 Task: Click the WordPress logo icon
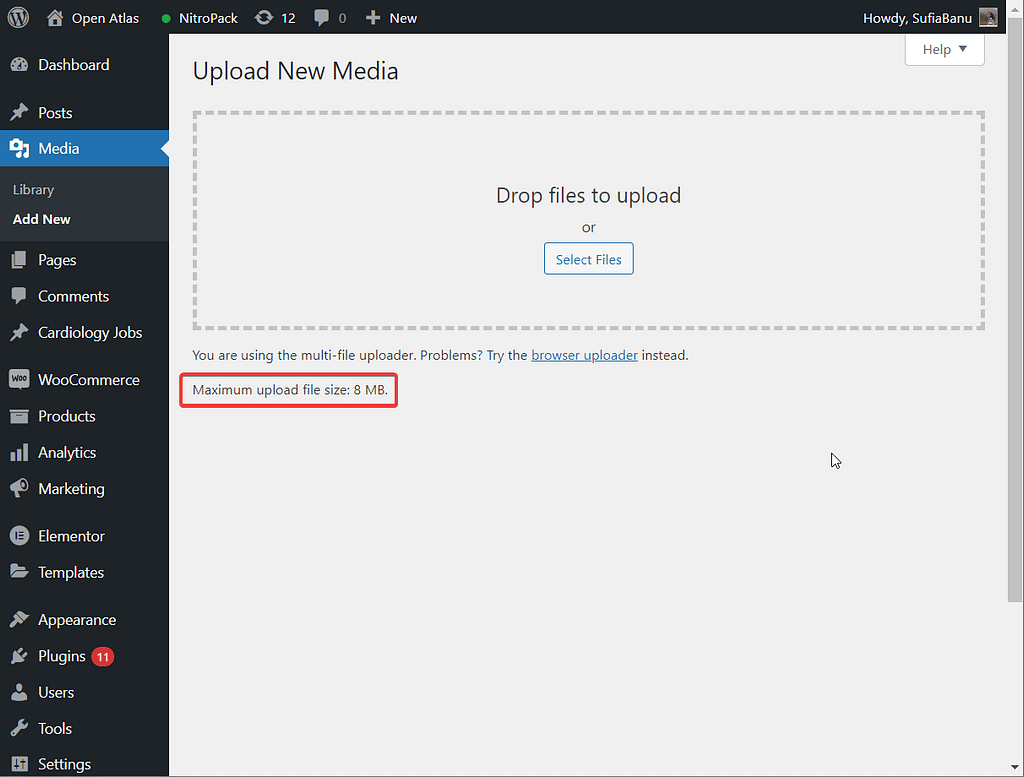click(18, 17)
